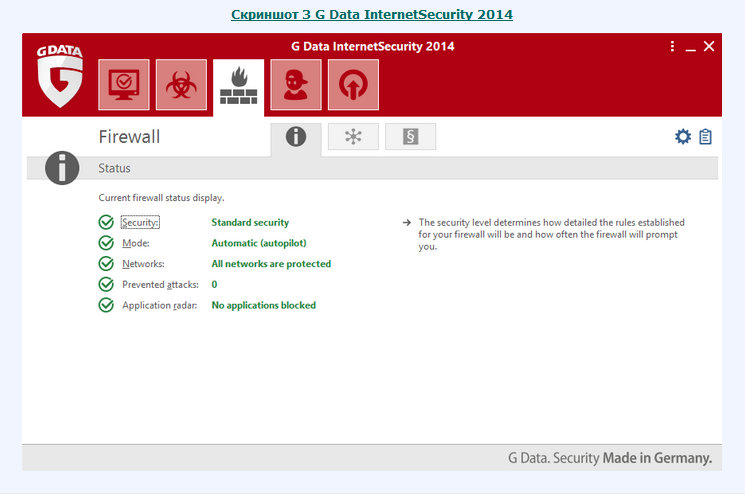The image size is (745, 495).
Task: Click the G Data InternetSecurity 2014 title
Action: 372,47
